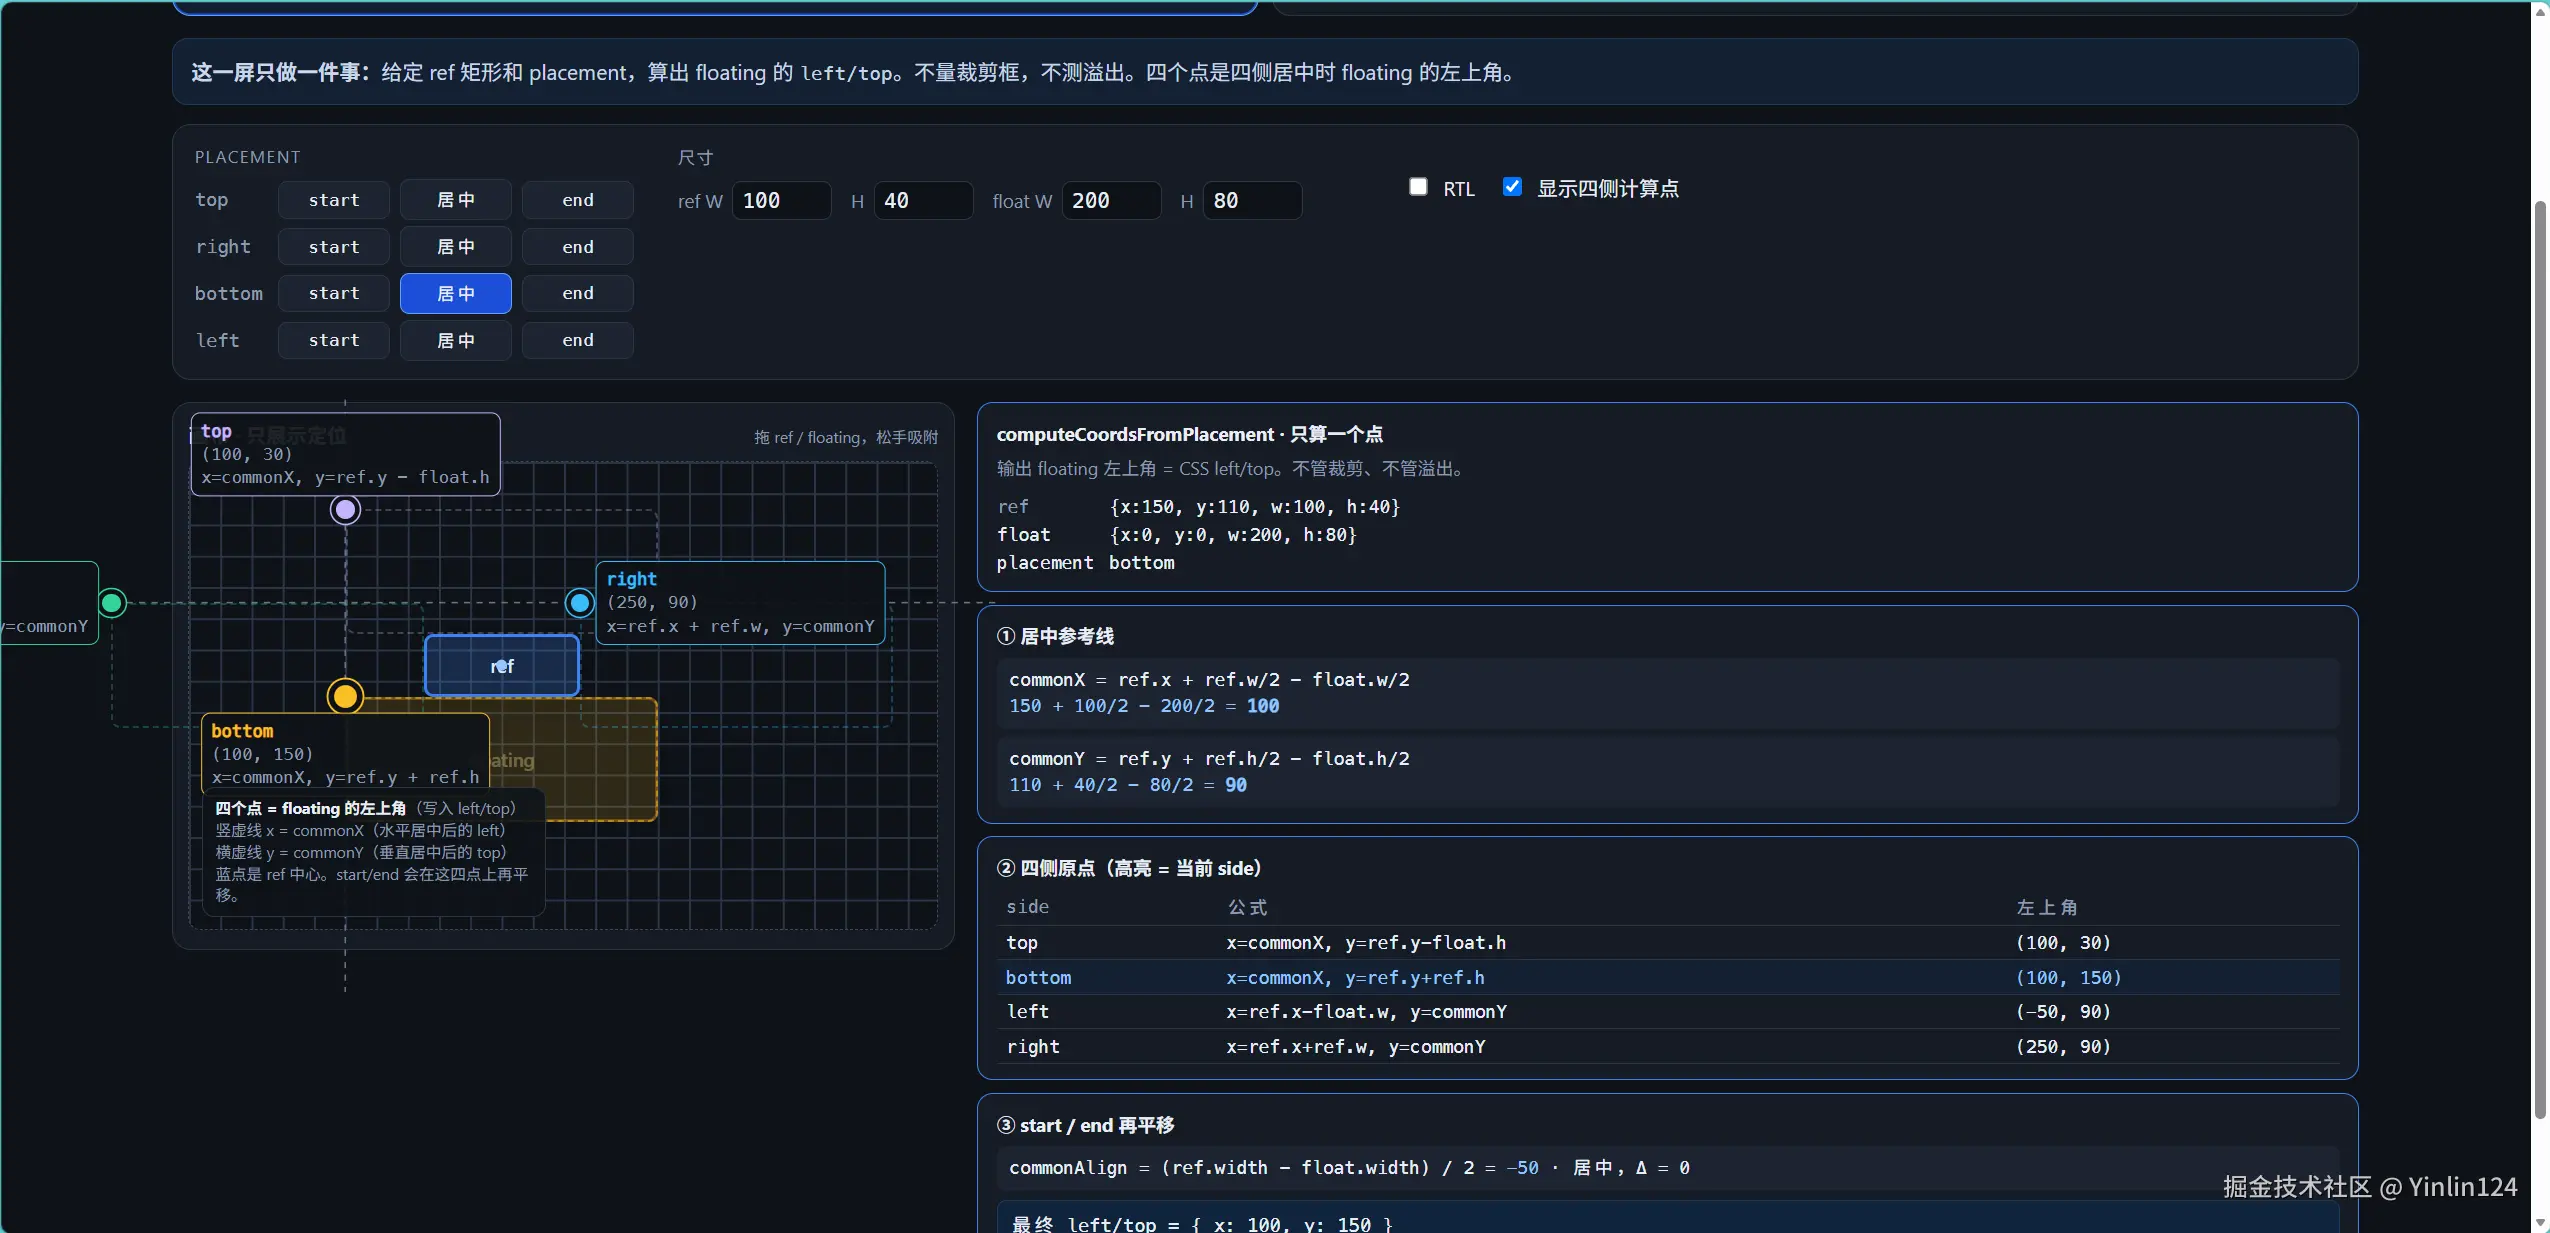Click the green left anchor point
The height and width of the screenshot is (1233, 2550).
click(x=112, y=603)
